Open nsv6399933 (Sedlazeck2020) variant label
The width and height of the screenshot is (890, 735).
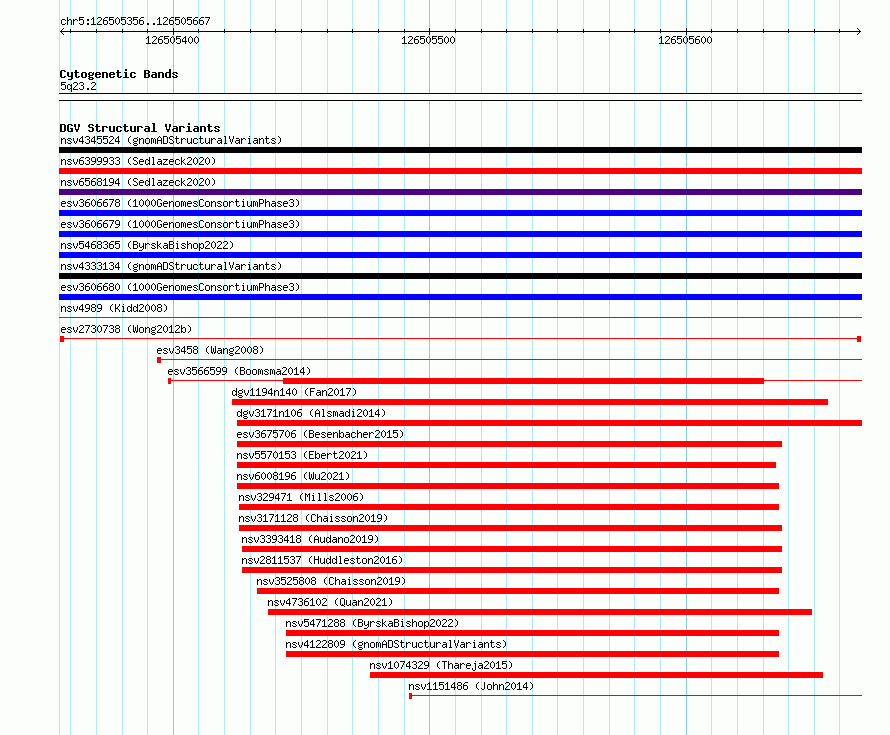pos(138,161)
